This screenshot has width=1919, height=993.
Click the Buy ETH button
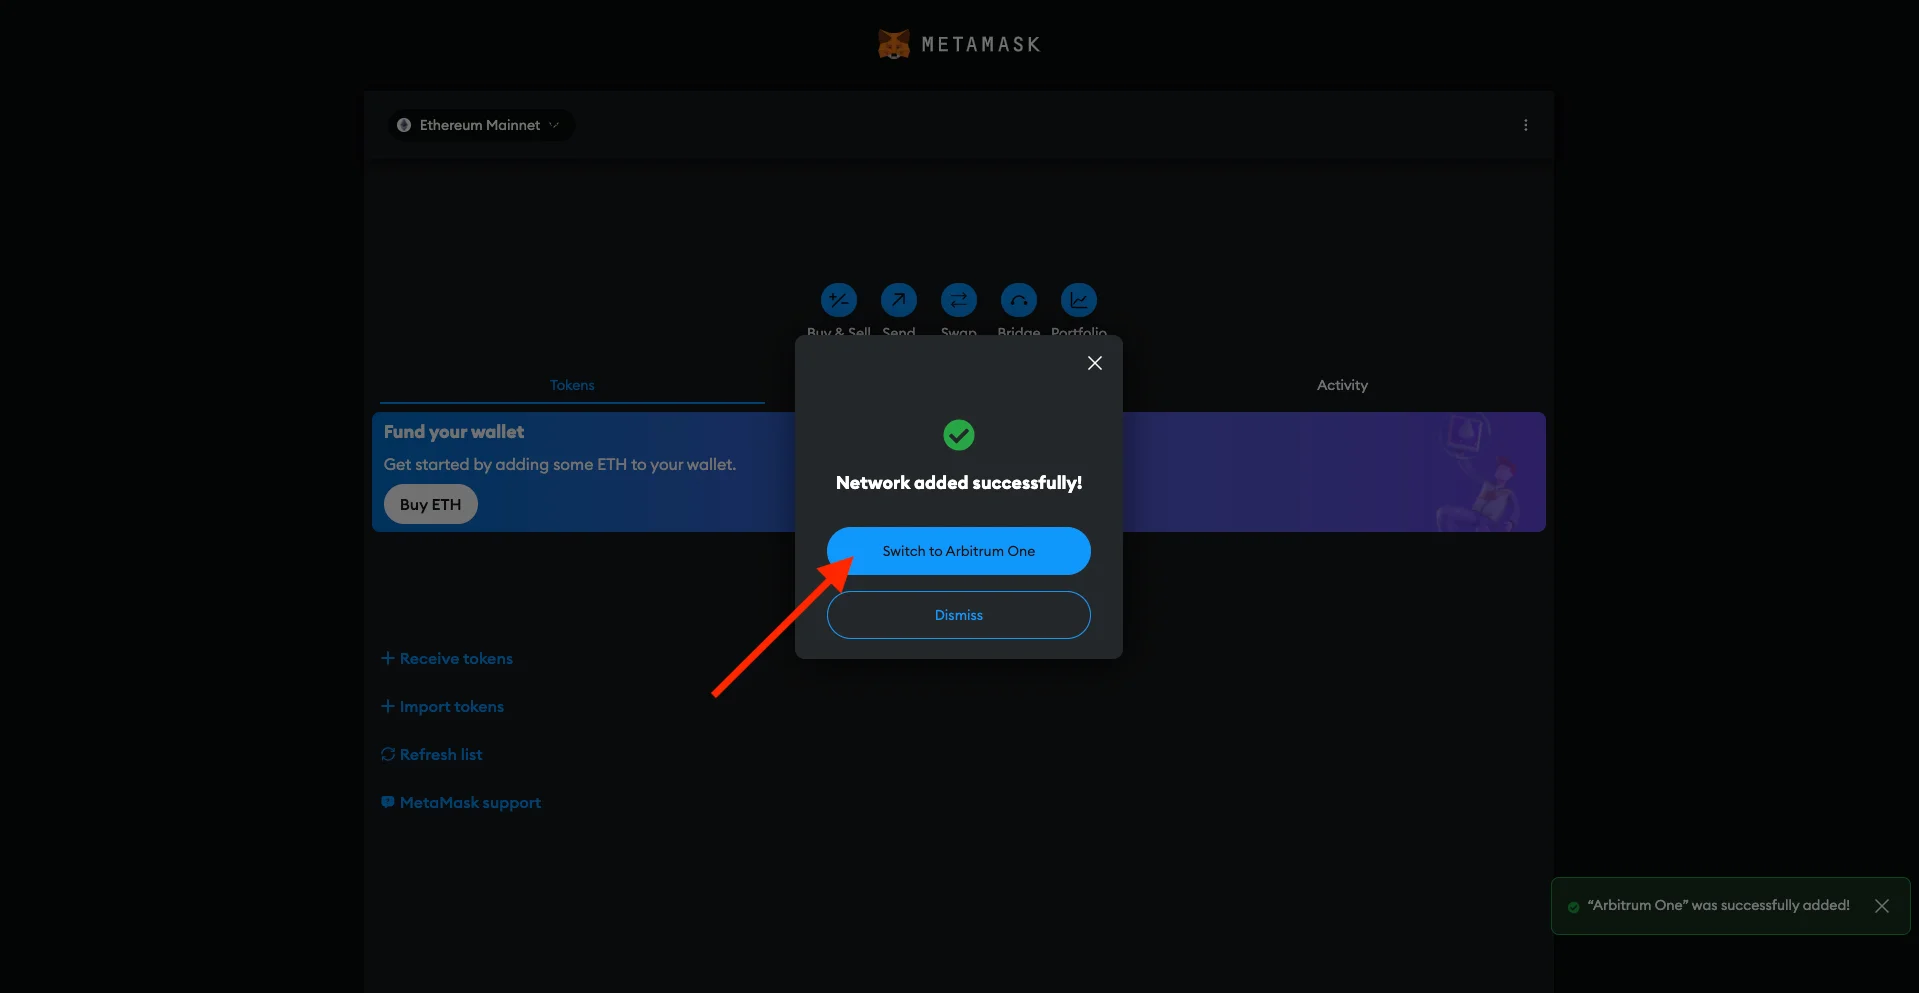pyautogui.click(x=431, y=504)
